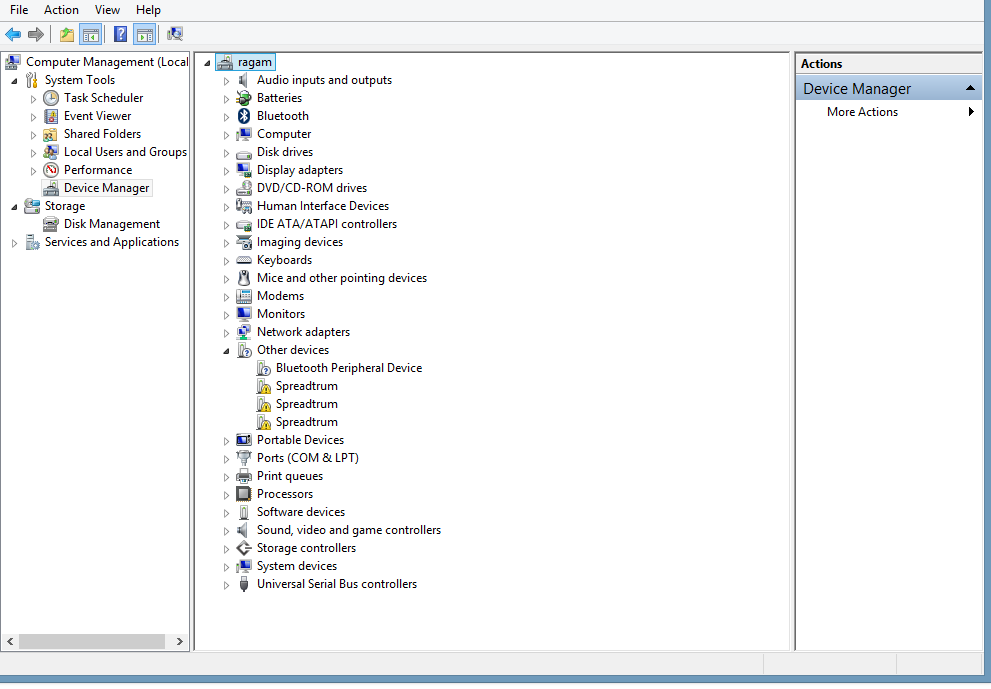Click the blue Help toolbar icon
The height and width of the screenshot is (689, 991).
tap(120, 34)
